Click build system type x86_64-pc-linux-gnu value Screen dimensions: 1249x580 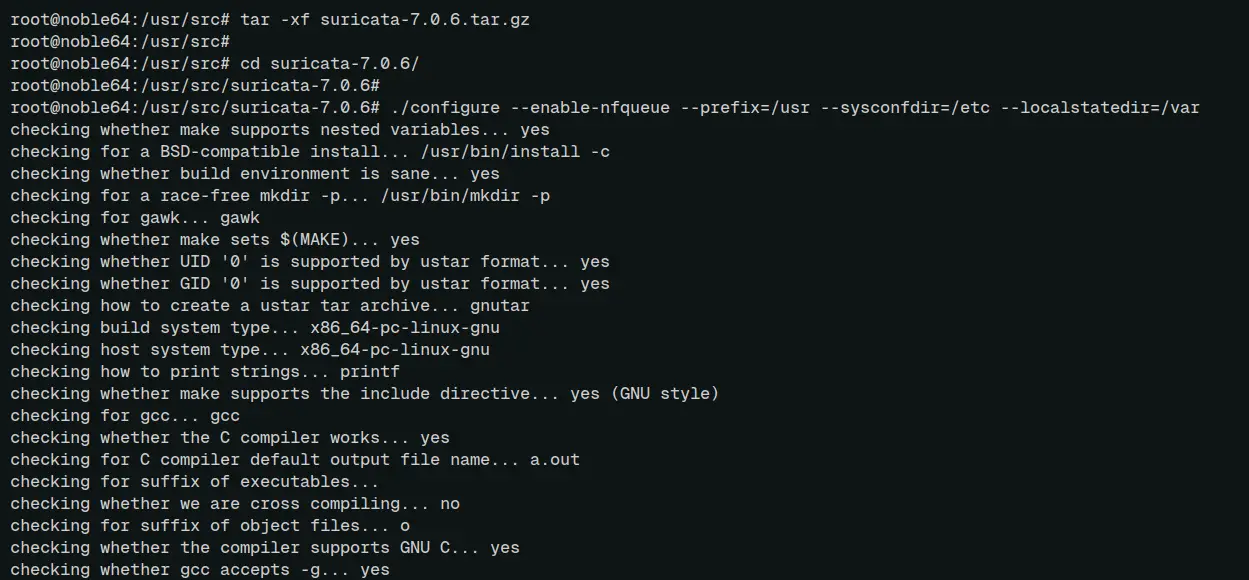[405, 328]
